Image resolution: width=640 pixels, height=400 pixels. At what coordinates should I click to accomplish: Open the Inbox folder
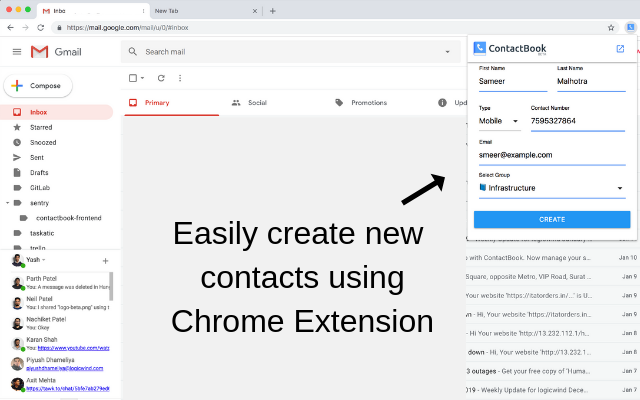click(56, 112)
